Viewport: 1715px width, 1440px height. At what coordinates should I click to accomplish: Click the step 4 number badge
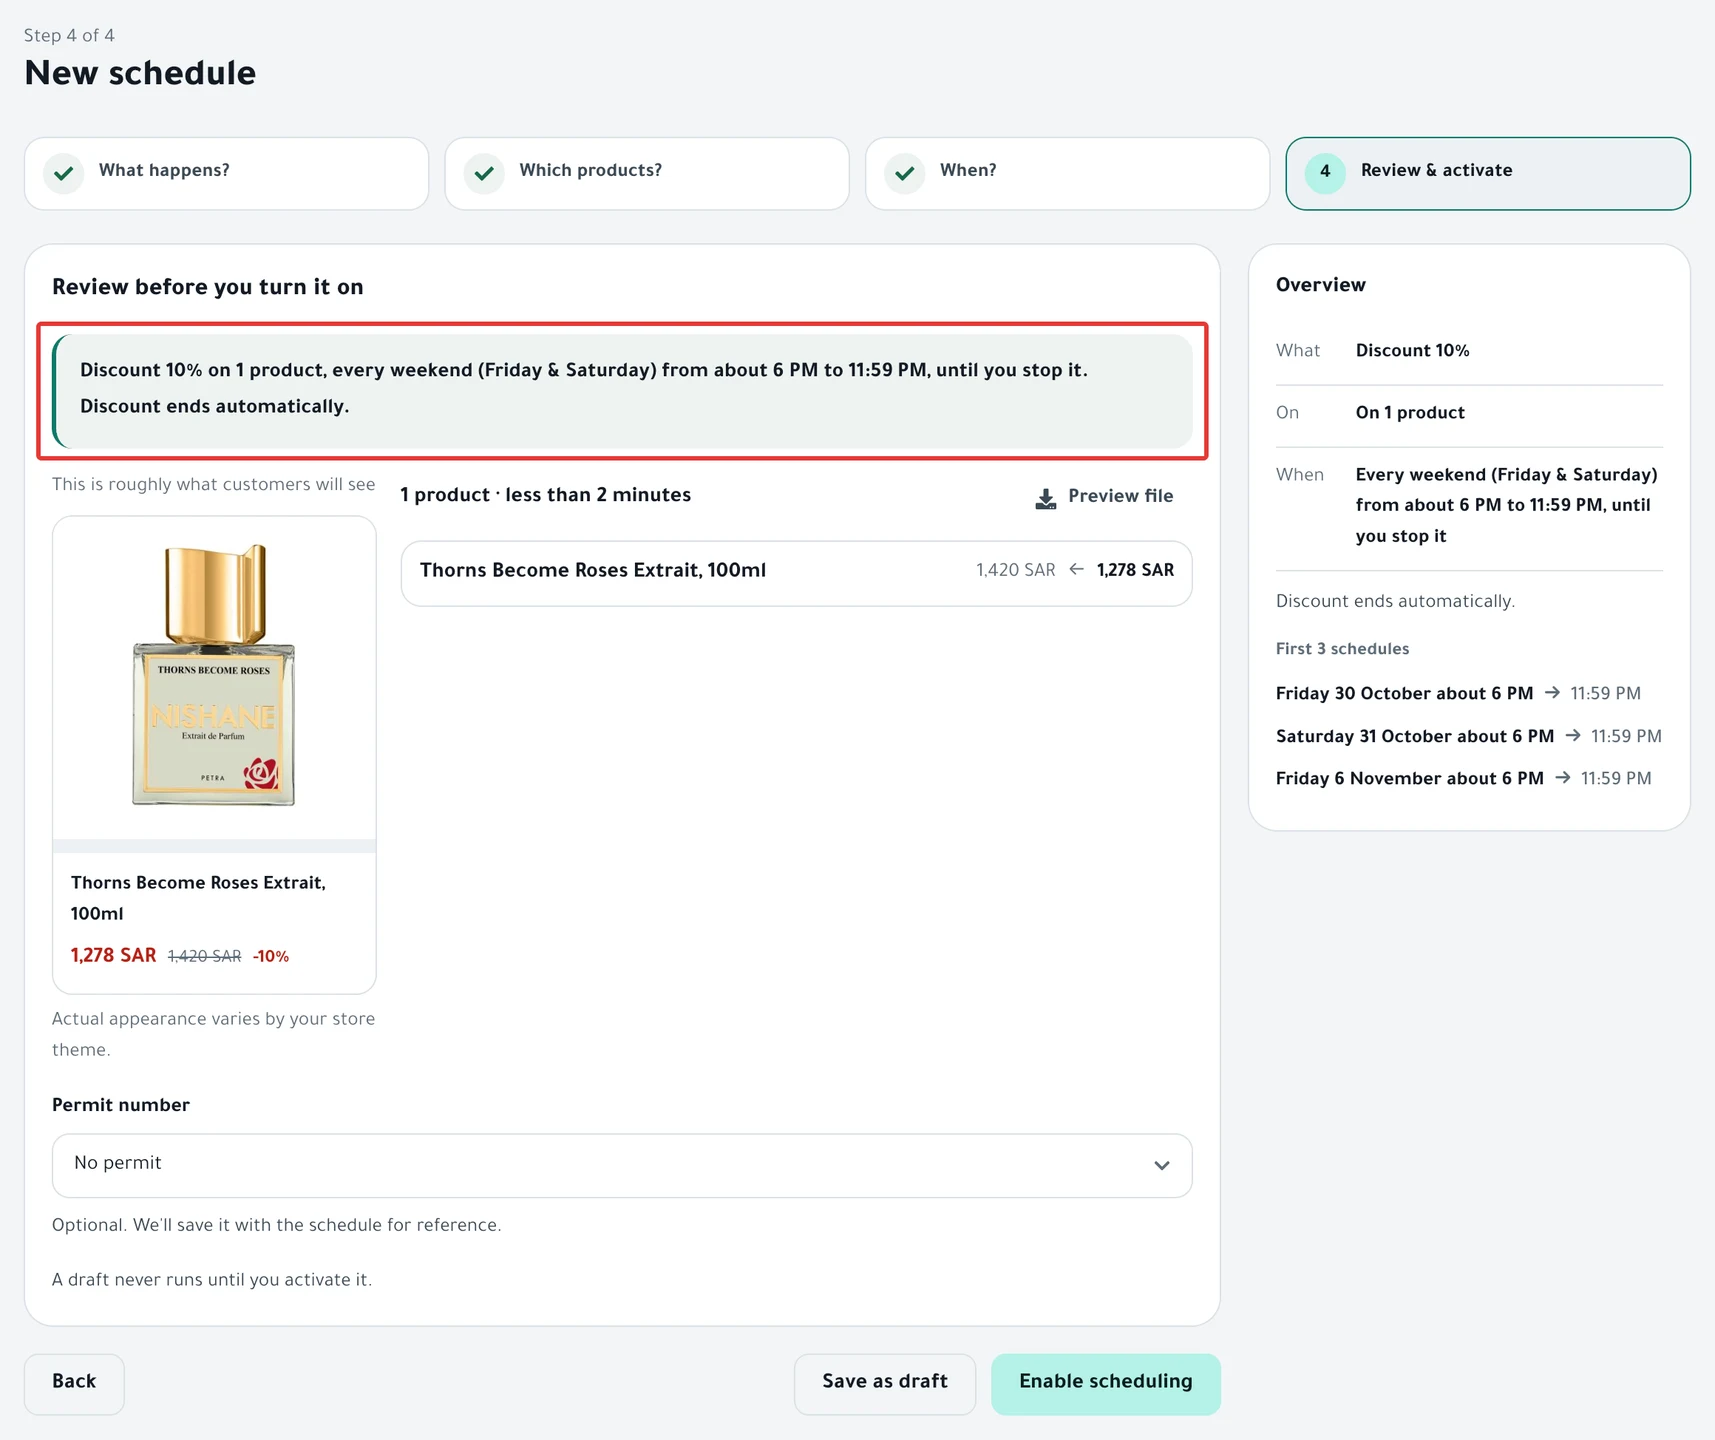[1325, 173]
